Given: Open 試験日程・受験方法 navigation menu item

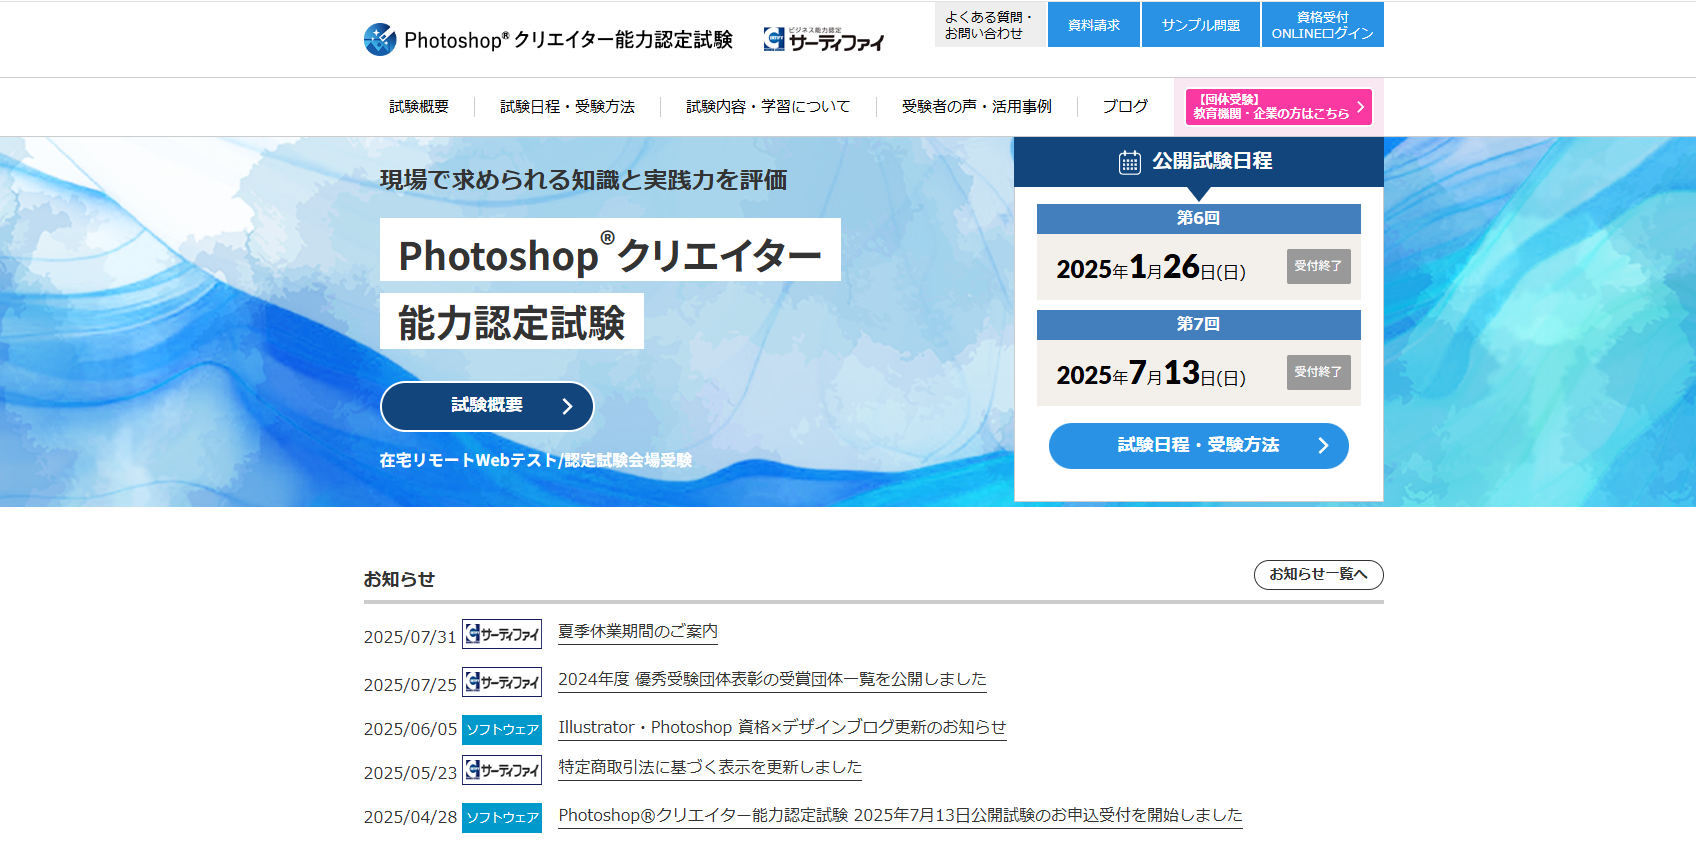Looking at the screenshot, I should [x=567, y=106].
